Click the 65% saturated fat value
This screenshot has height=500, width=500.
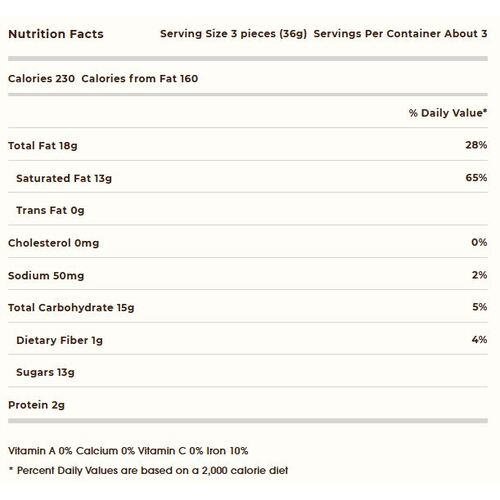pos(476,178)
